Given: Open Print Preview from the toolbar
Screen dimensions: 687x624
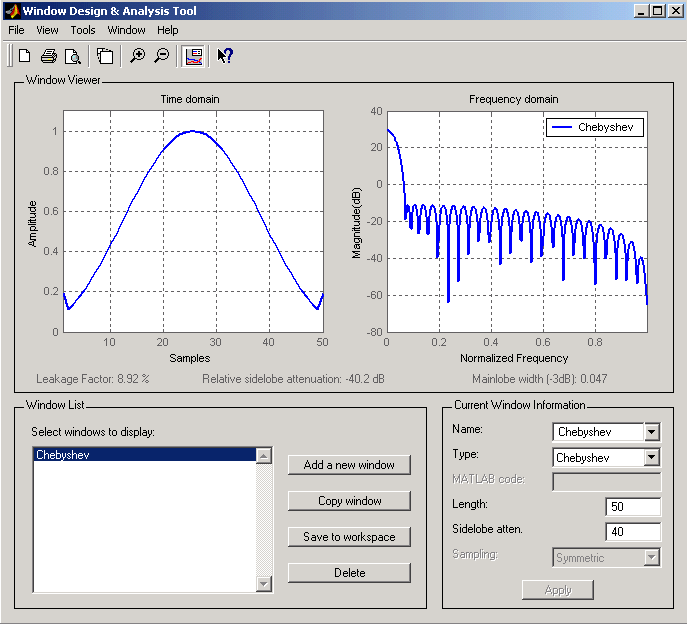Looking at the screenshot, I should click(72, 56).
